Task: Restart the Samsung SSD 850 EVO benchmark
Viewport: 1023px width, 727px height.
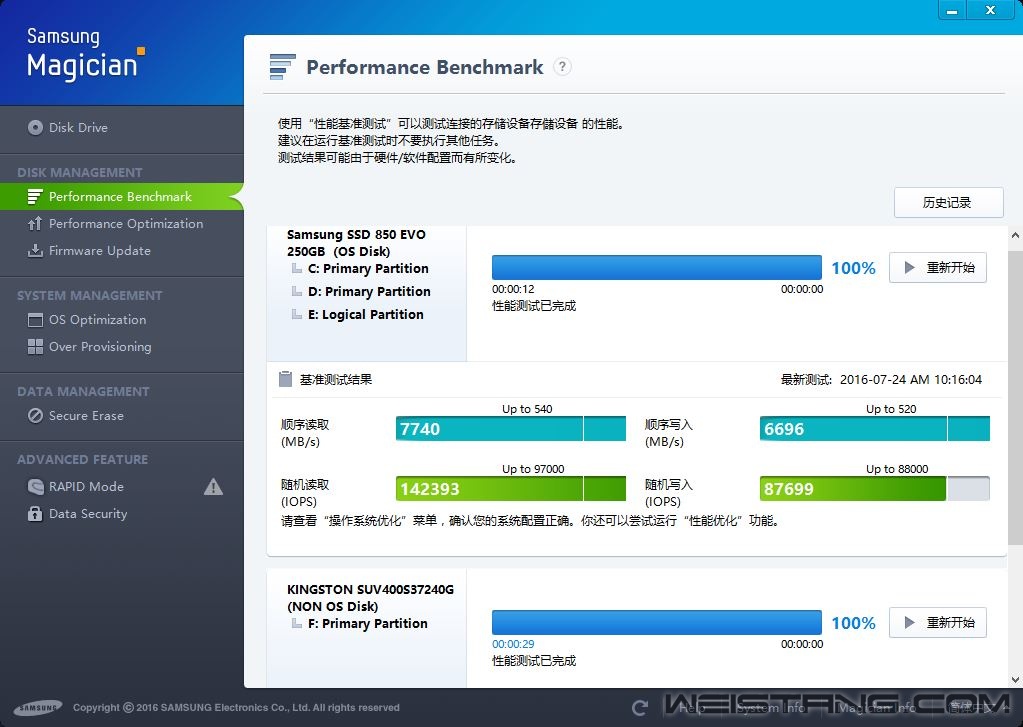Action: 938,268
